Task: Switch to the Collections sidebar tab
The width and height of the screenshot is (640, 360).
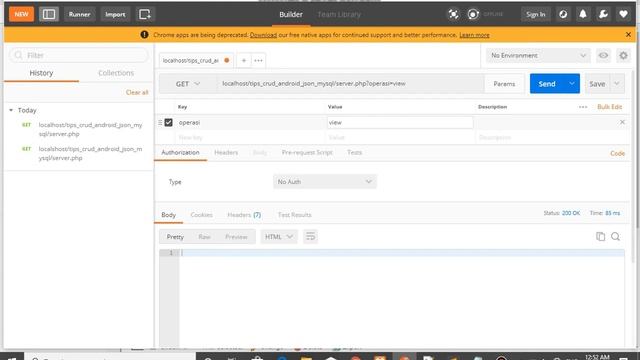Action: 116,73
